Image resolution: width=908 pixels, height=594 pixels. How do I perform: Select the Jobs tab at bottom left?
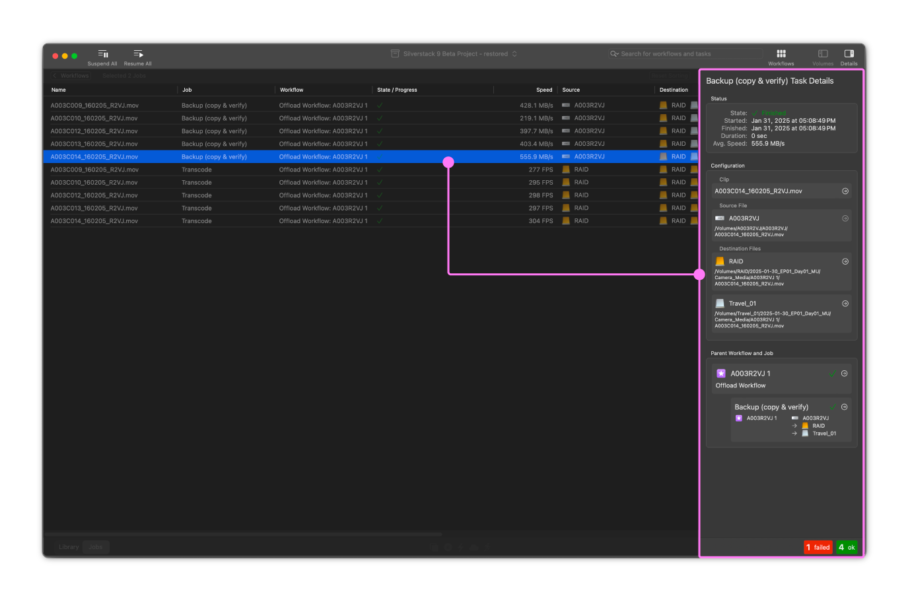97,547
